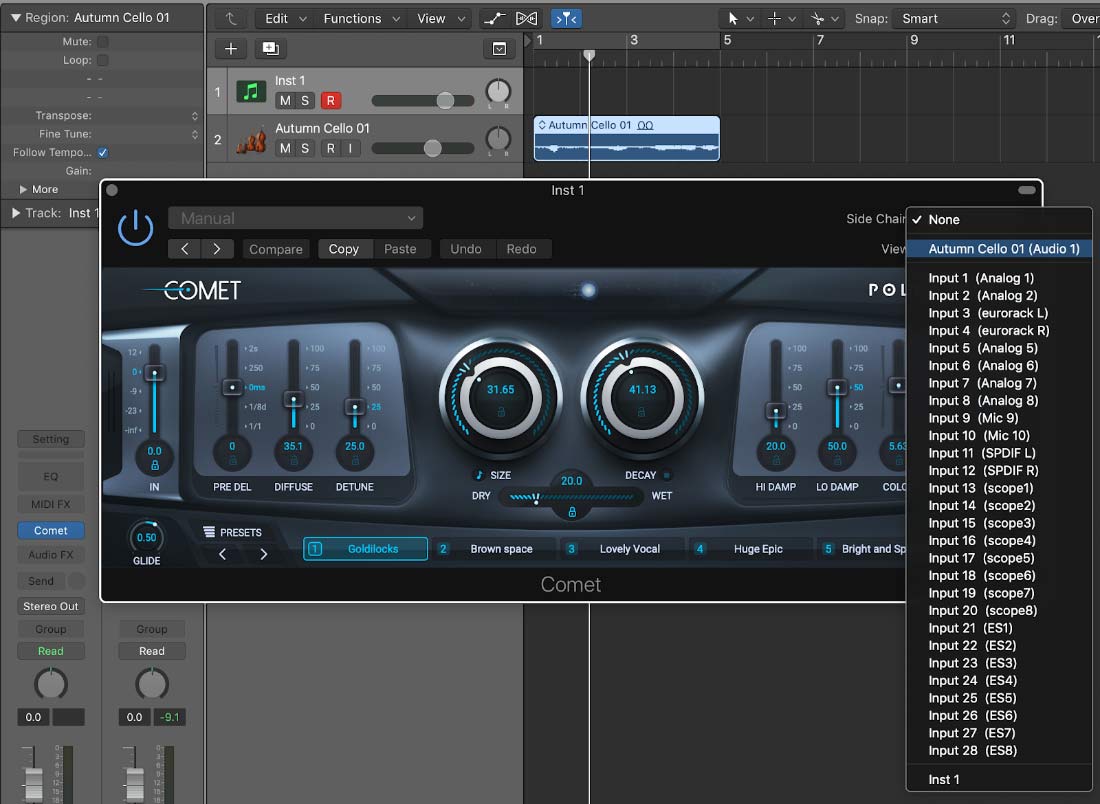Click the Inst 1 green music note icon
Image resolution: width=1100 pixels, height=804 pixels.
pos(250,91)
